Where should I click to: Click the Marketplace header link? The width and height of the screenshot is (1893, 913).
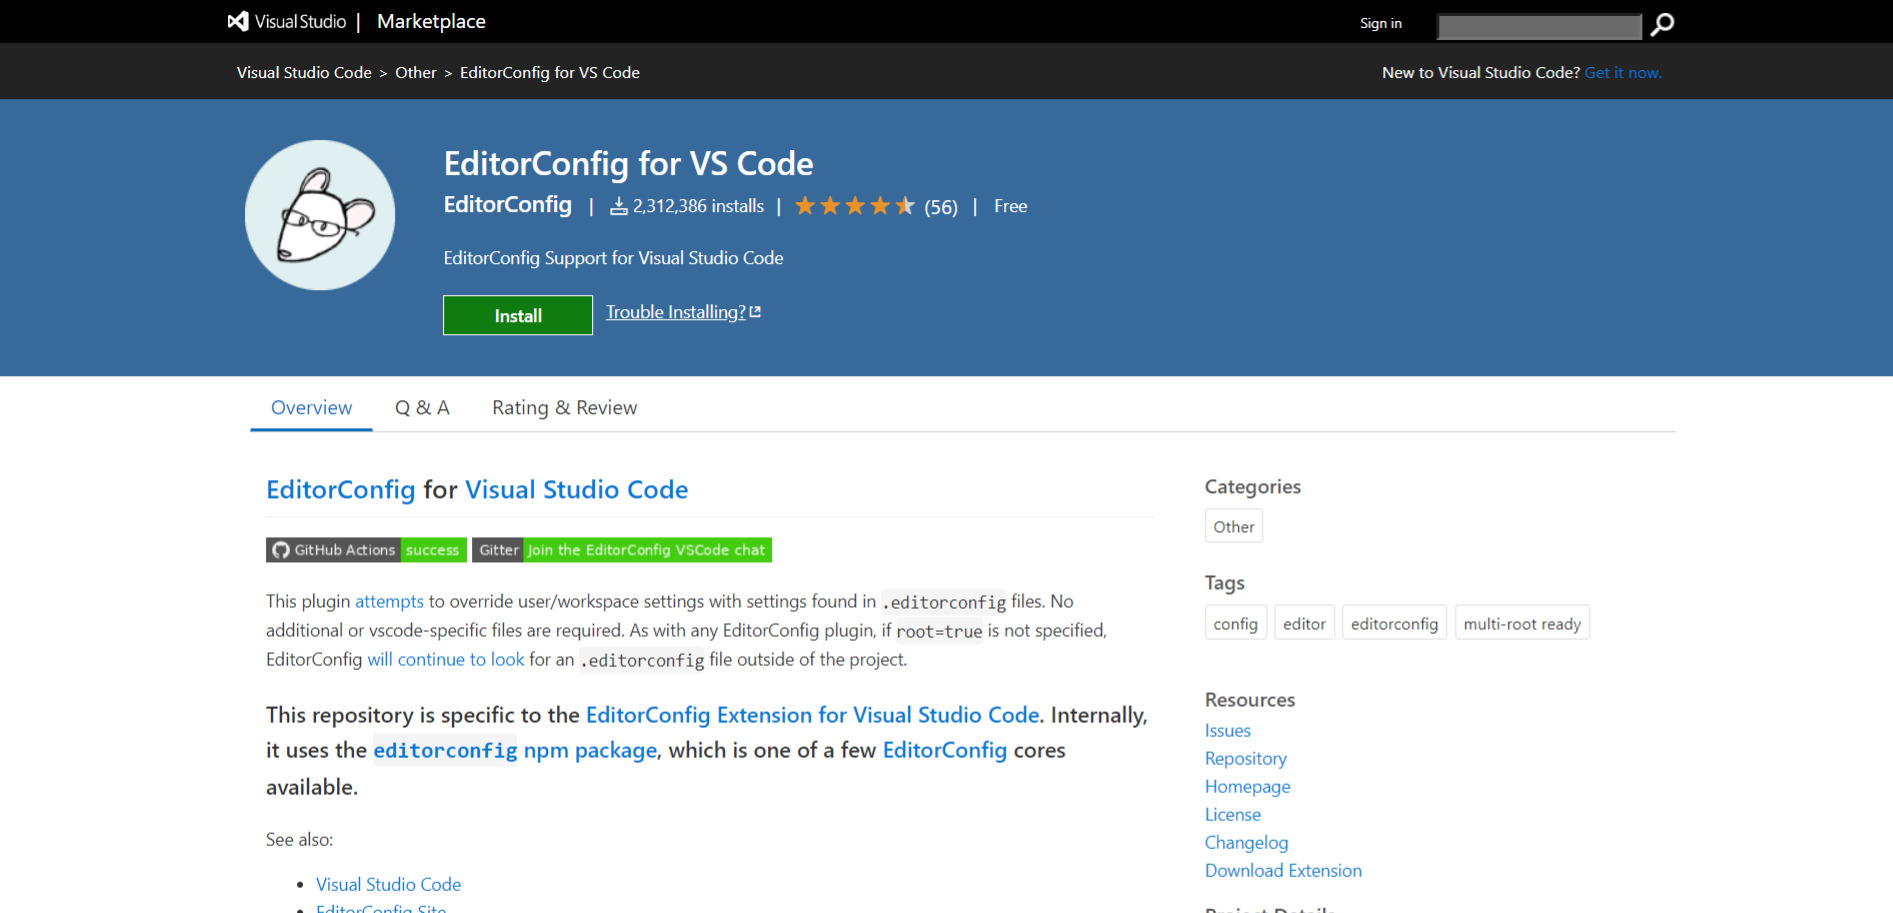[x=431, y=21]
